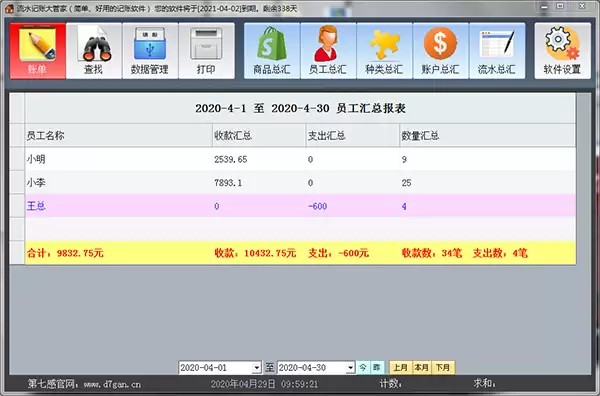Select the 收款汇总 column header
The image size is (600, 396).
click(x=259, y=135)
